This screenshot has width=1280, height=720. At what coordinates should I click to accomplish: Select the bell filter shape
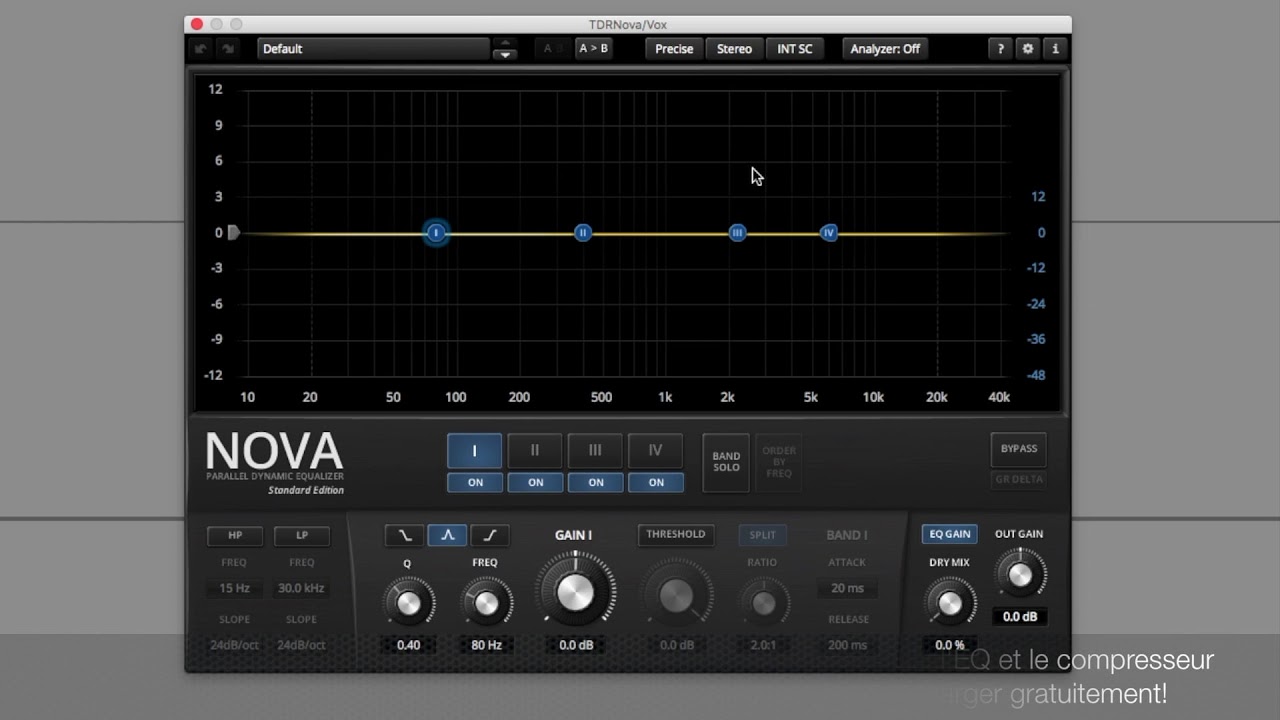click(447, 535)
